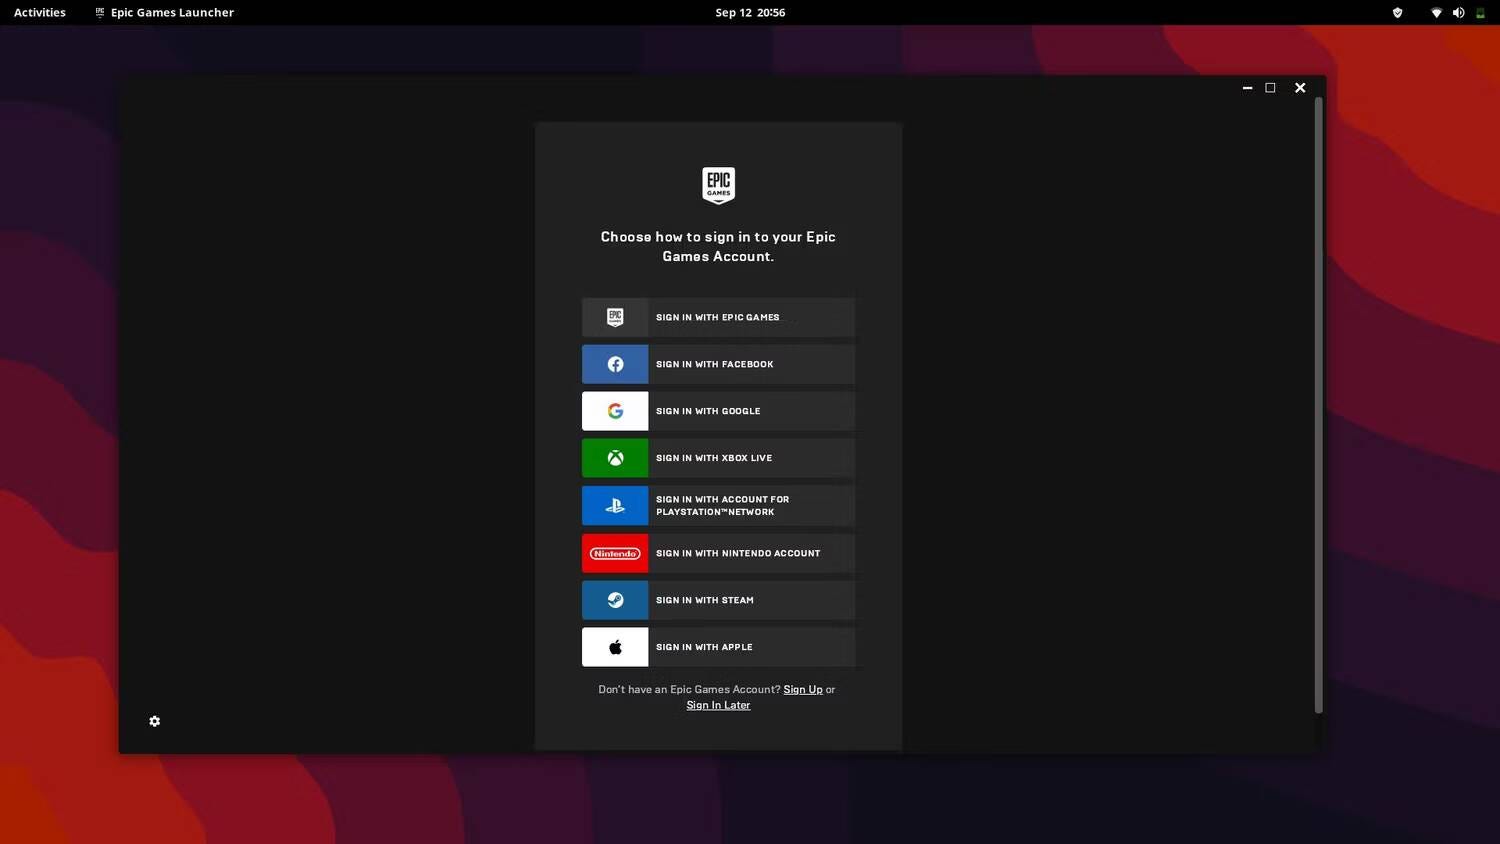This screenshot has width=1500, height=844.
Task: Select the Apple sign-in icon
Action: coord(614,646)
